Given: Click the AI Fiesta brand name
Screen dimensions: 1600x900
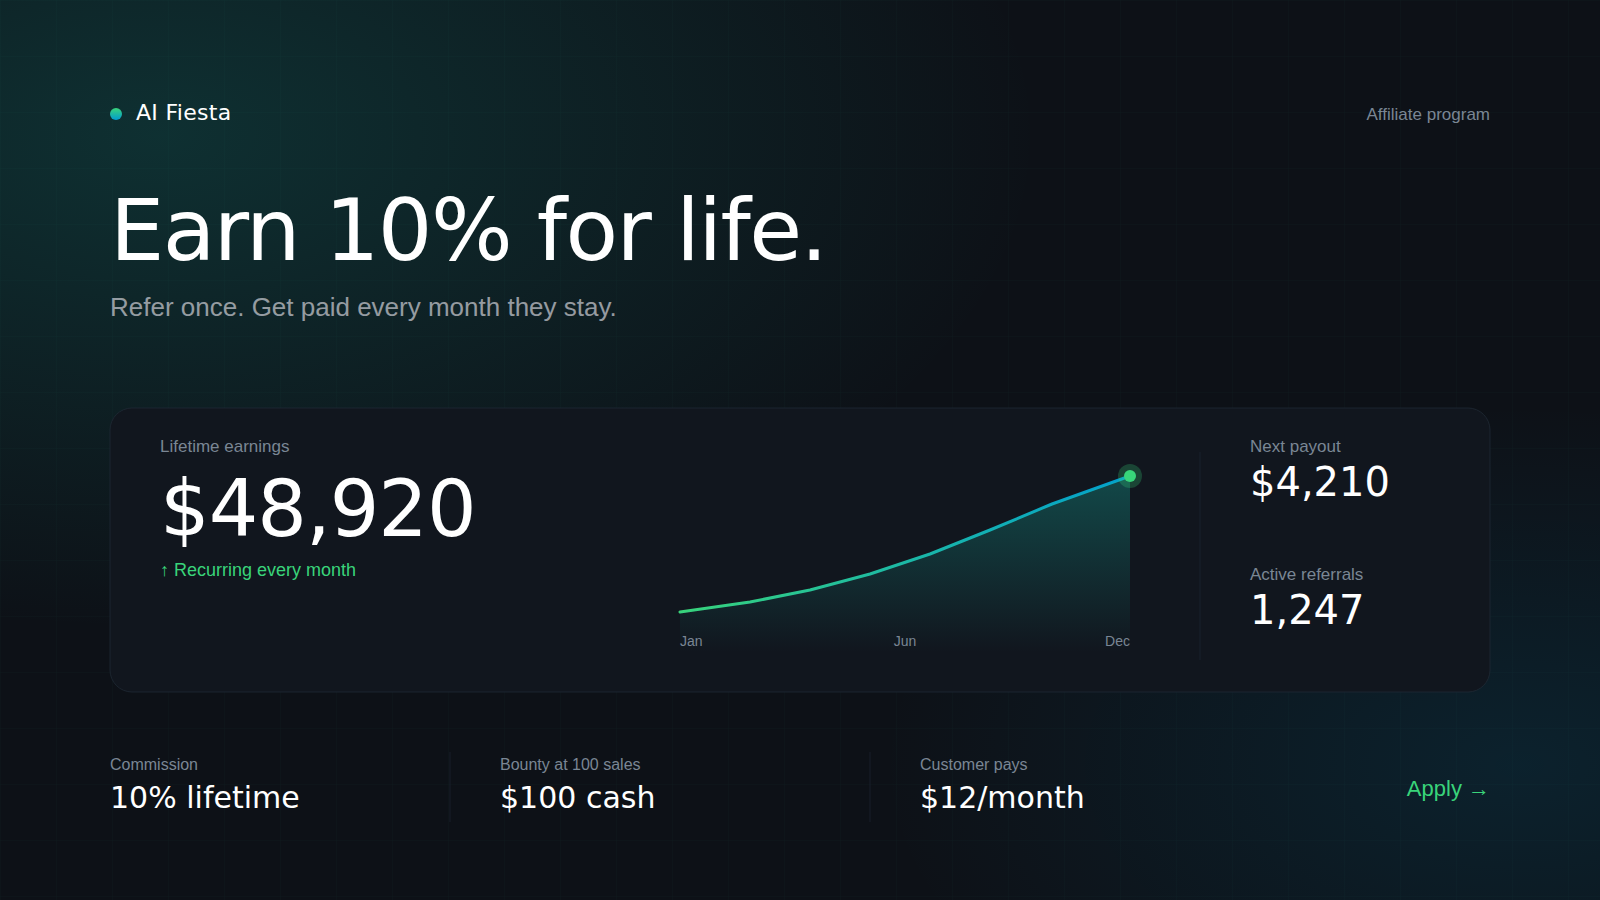Looking at the screenshot, I should [183, 113].
